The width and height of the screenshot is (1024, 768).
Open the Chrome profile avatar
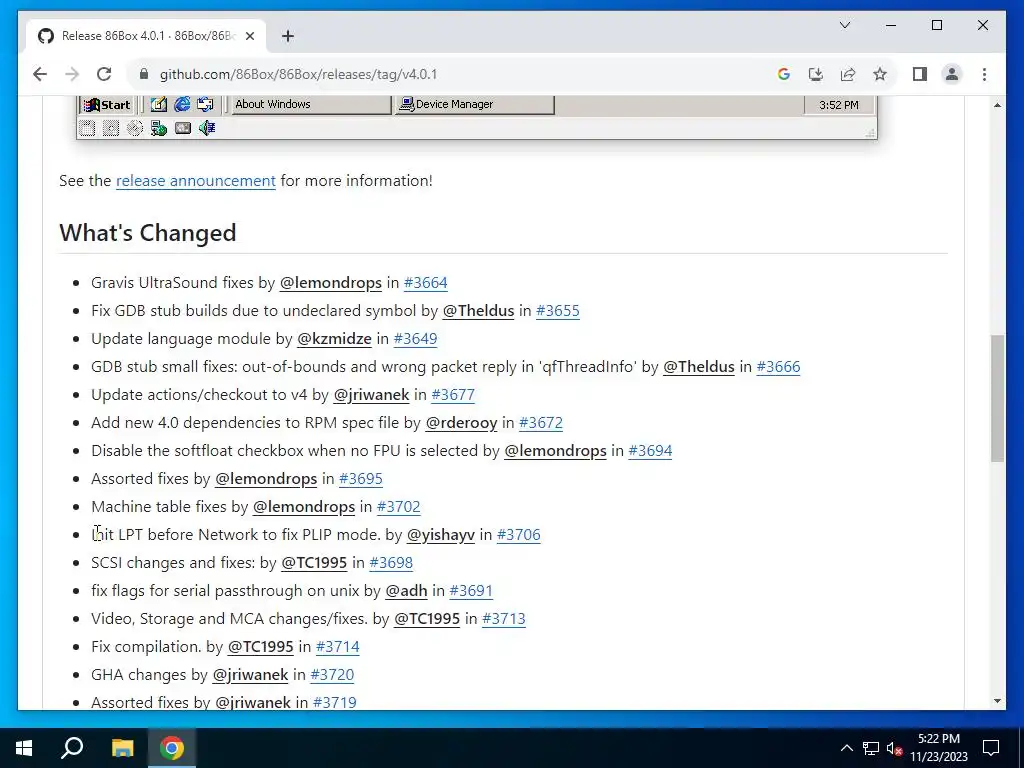click(x=952, y=74)
